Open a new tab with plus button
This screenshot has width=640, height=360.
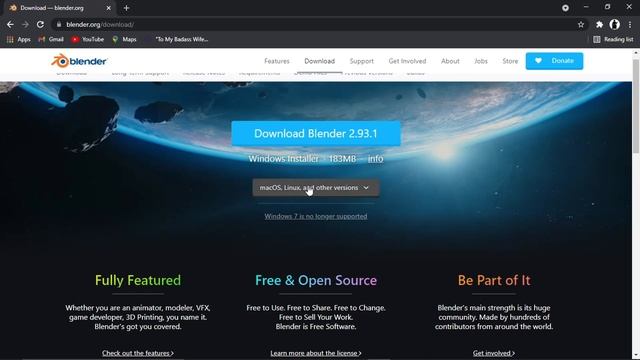pos(127,8)
